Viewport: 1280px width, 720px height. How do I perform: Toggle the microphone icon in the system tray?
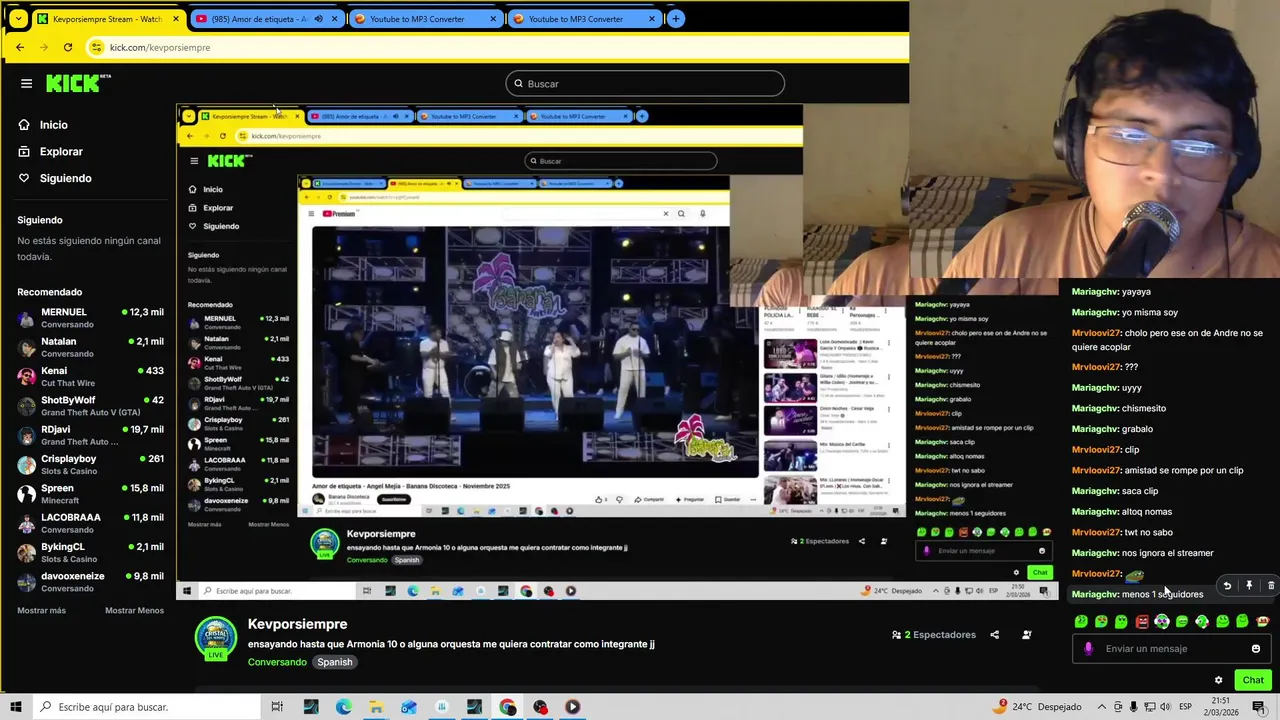(1134, 707)
